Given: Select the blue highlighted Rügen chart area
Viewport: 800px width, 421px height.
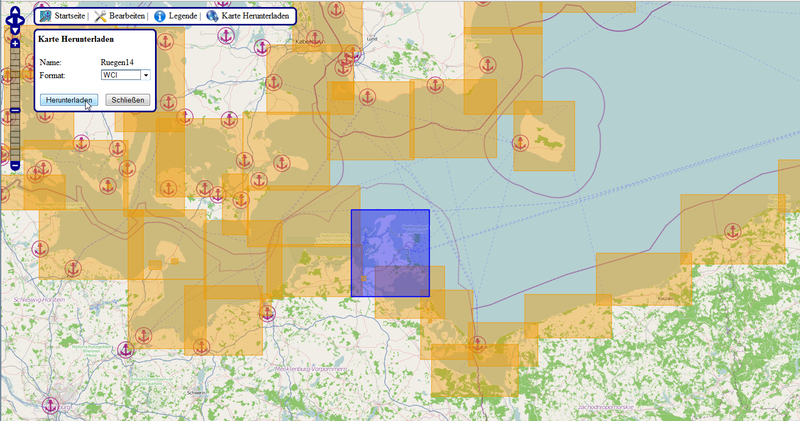Looking at the screenshot, I should click(x=390, y=252).
